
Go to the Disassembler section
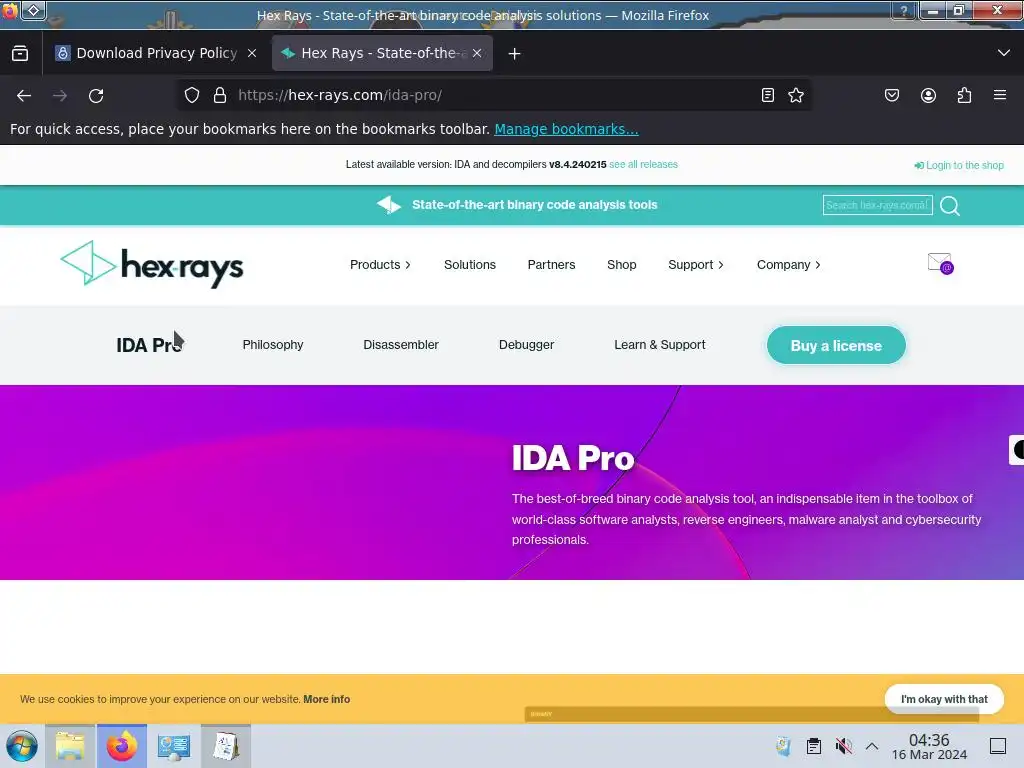(401, 345)
